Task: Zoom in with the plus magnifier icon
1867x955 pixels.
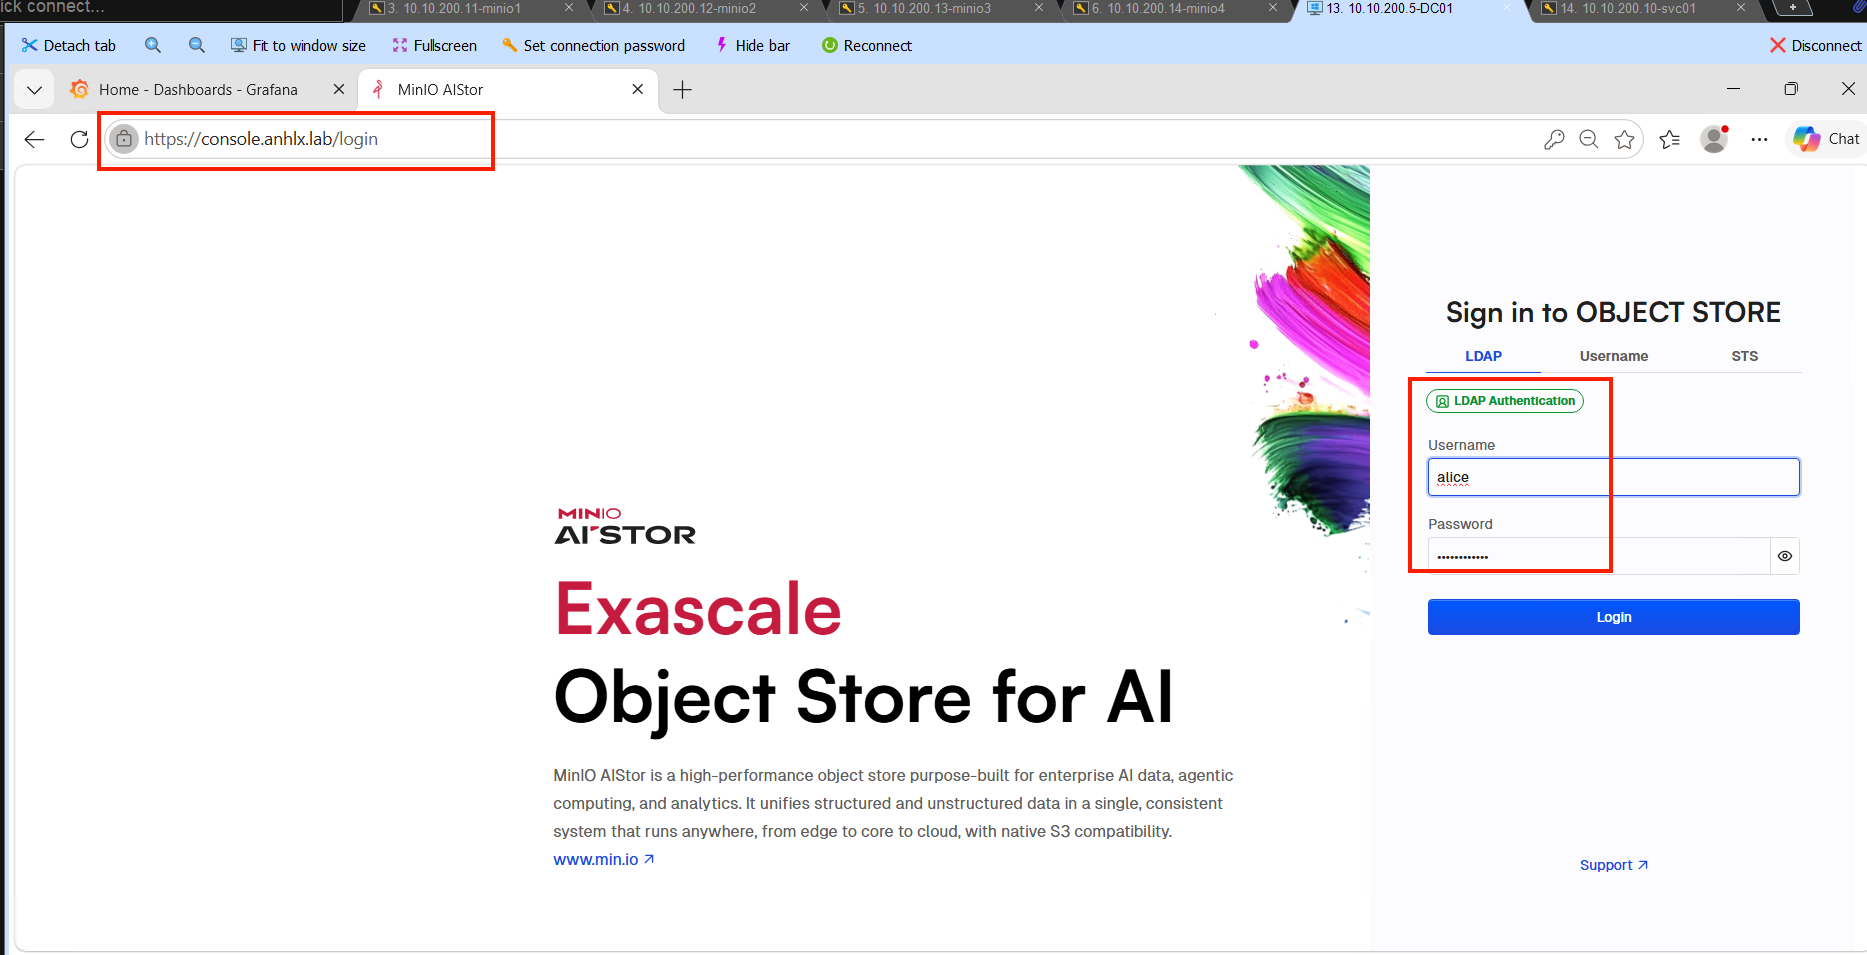Action: click(153, 45)
